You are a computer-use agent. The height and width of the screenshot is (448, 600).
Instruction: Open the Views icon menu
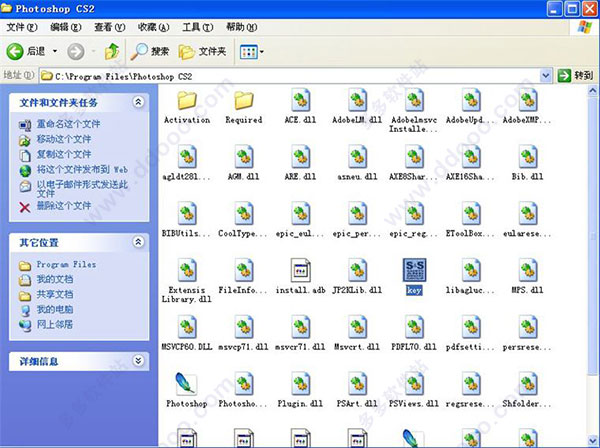point(251,52)
